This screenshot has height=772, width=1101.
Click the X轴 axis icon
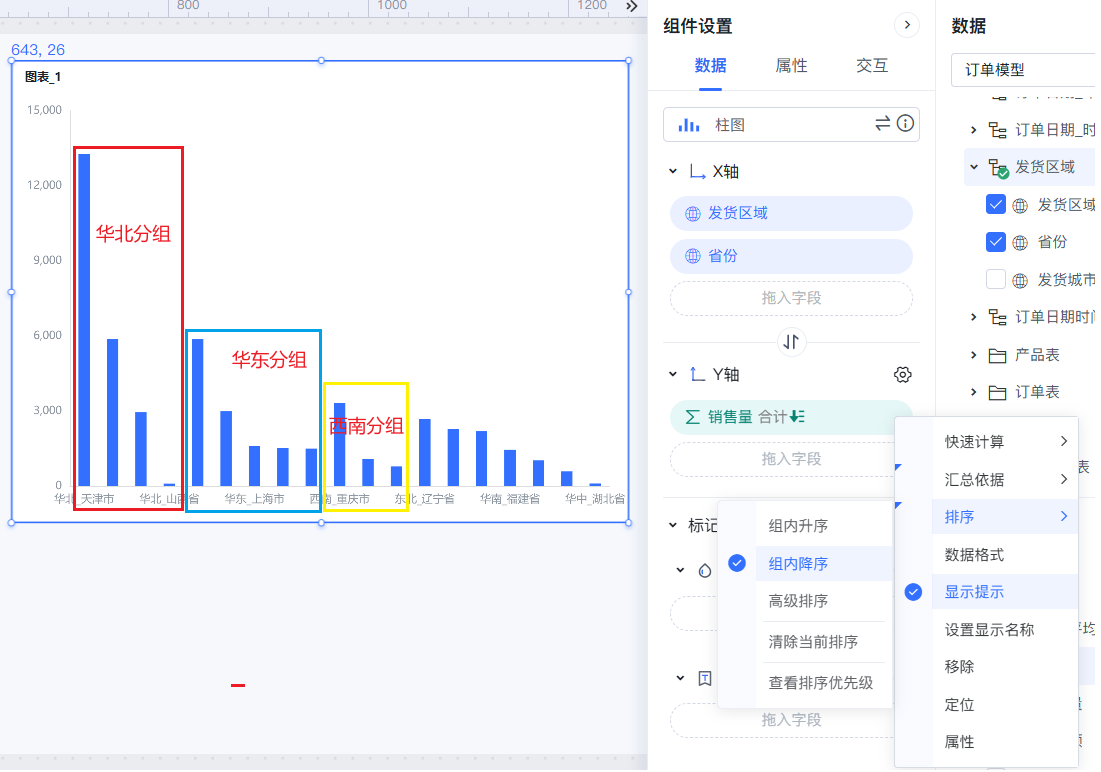coord(697,171)
